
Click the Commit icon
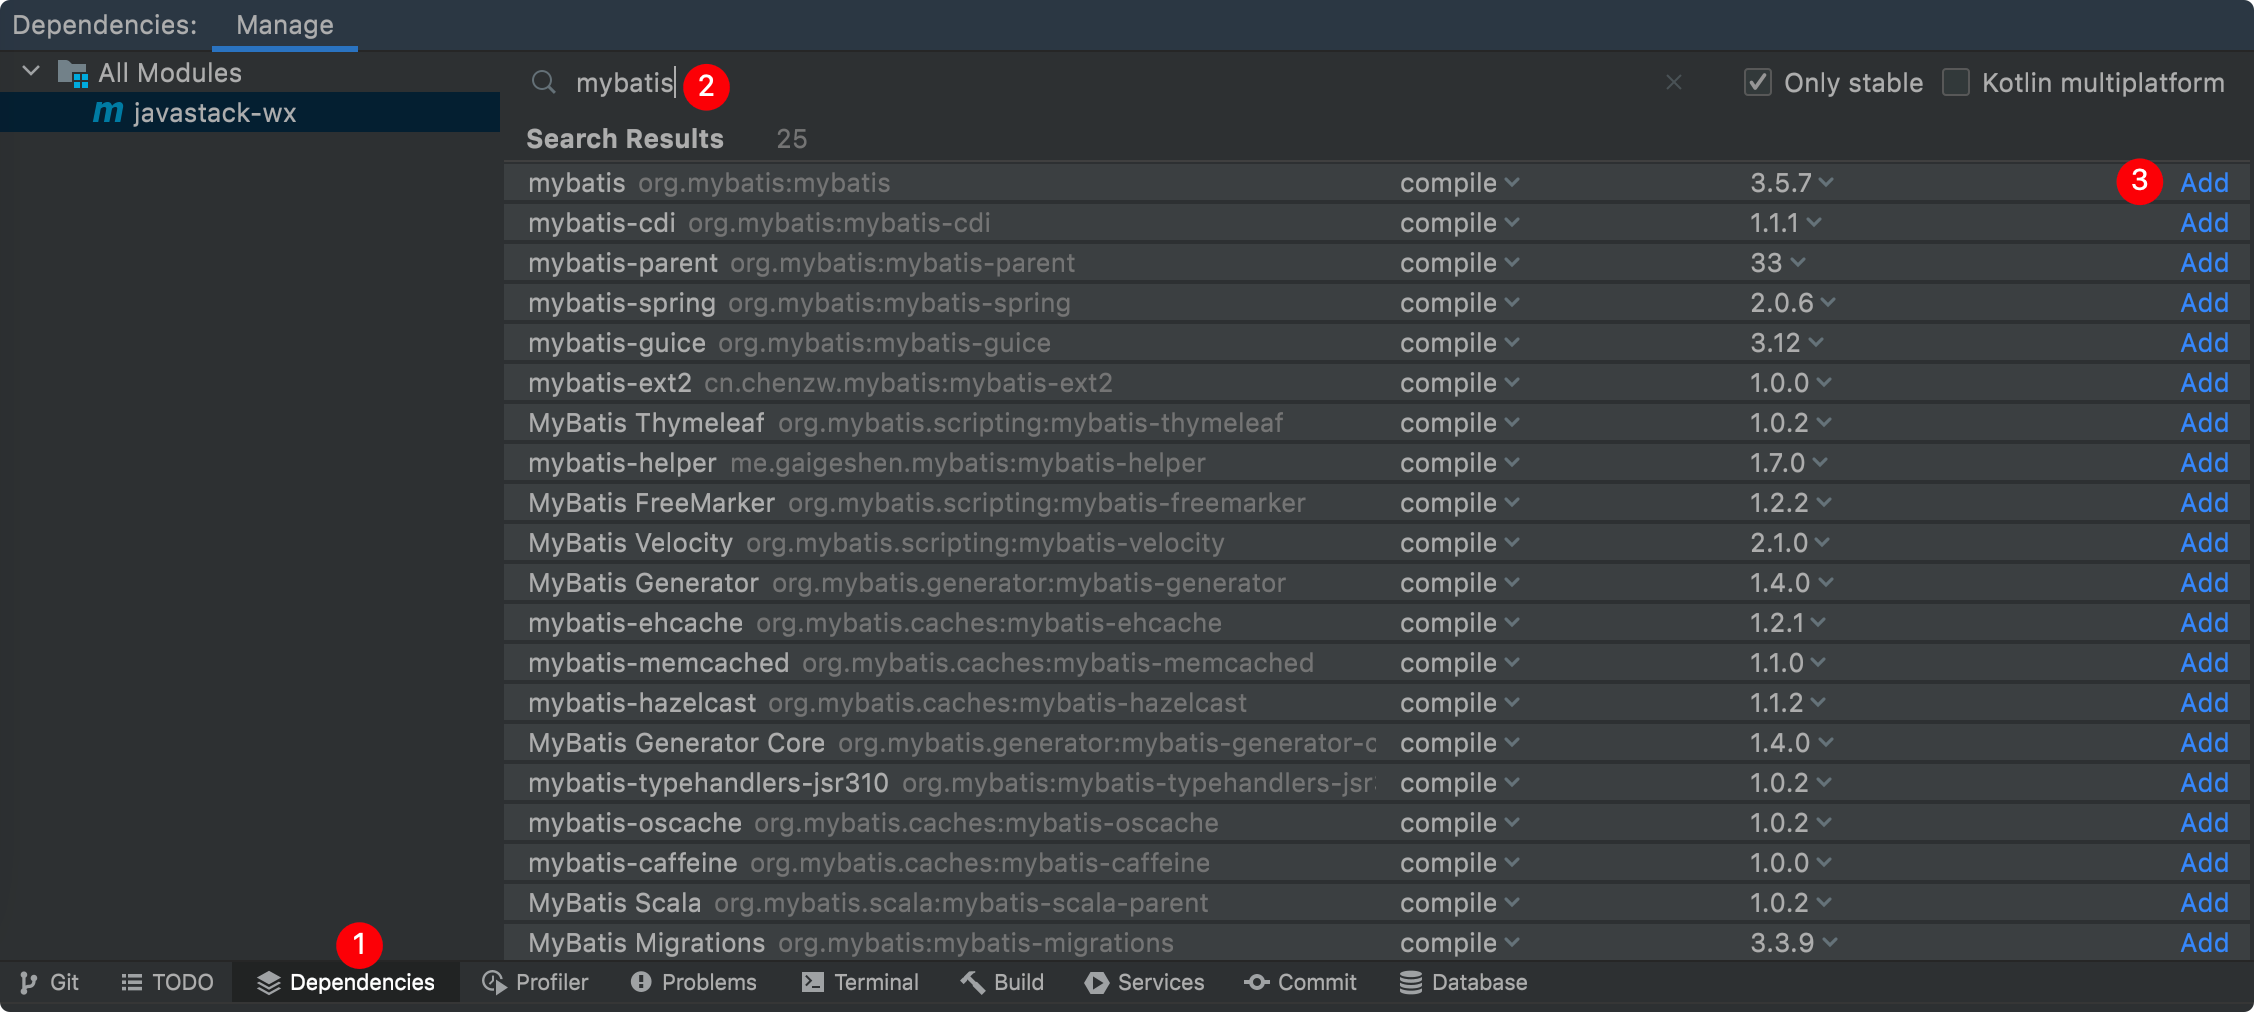click(x=1256, y=983)
